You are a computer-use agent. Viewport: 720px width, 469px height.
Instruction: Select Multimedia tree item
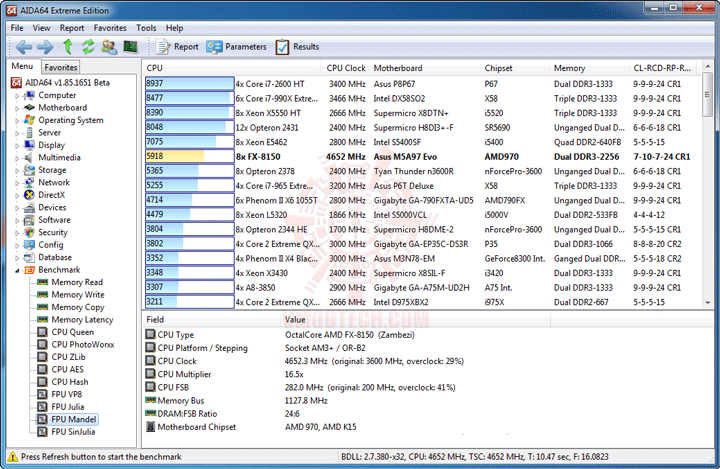[x=59, y=158]
